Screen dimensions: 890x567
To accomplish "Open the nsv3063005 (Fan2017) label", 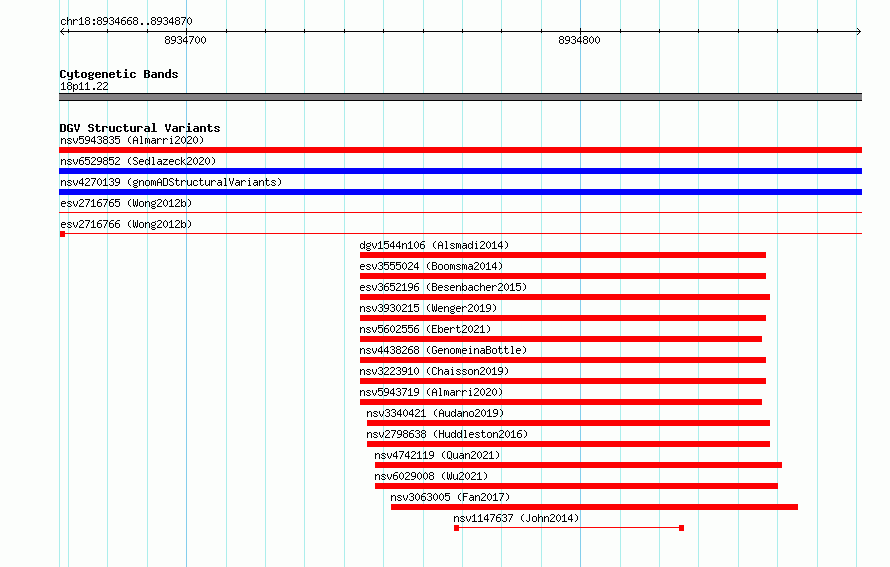I will click(450, 497).
